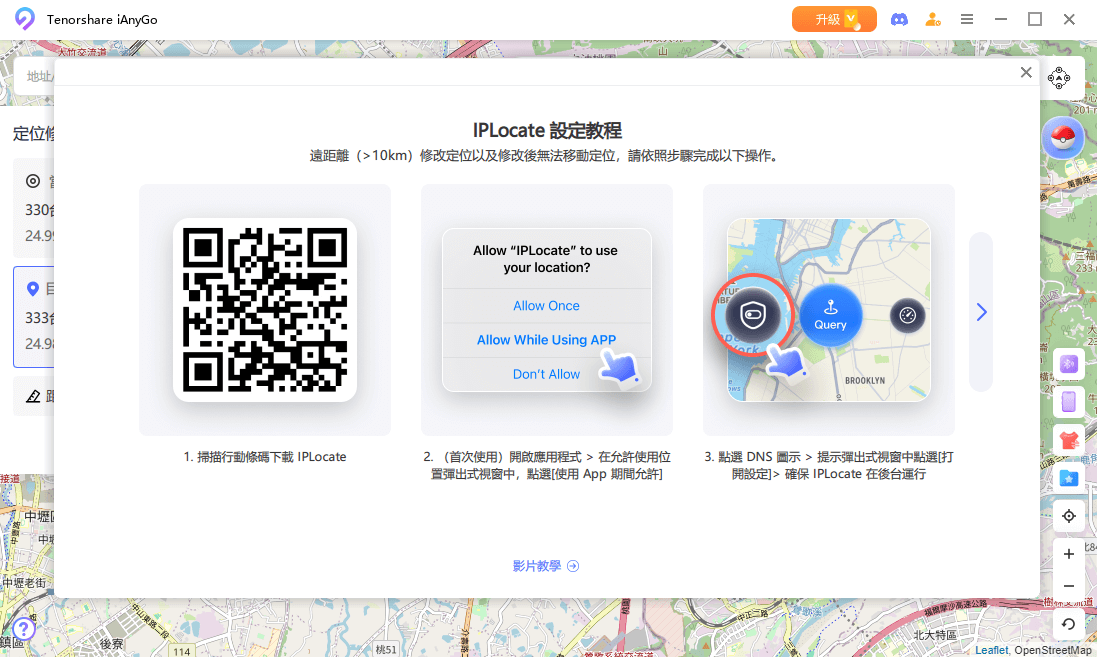Zoom in the map with plus button
Viewport: 1097px width, 657px height.
(x=1068, y=554)
